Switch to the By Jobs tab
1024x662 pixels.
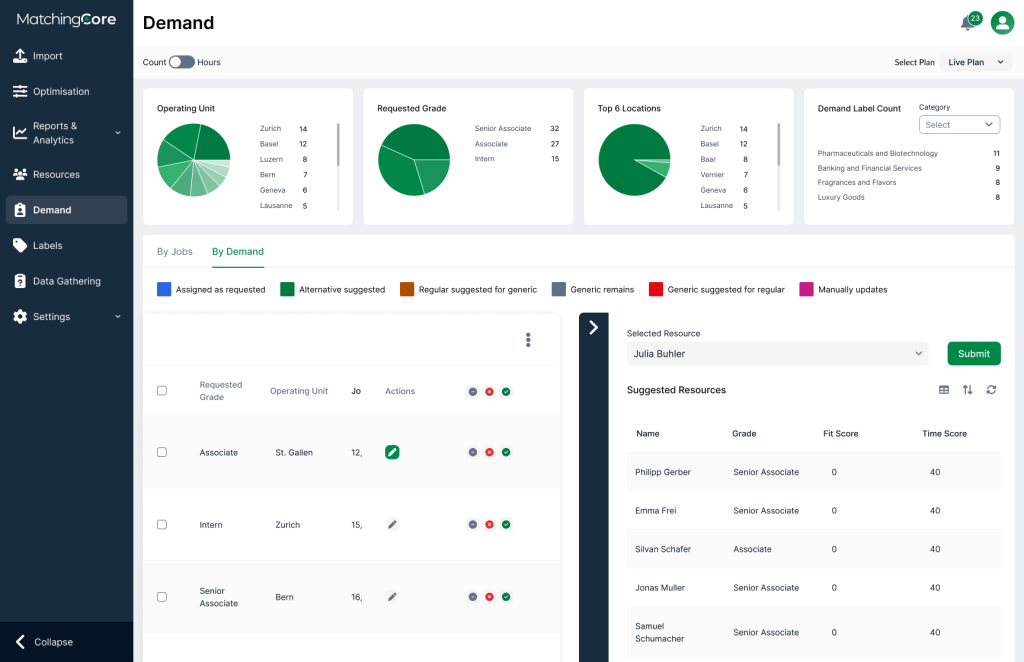[x=174, y=251]
